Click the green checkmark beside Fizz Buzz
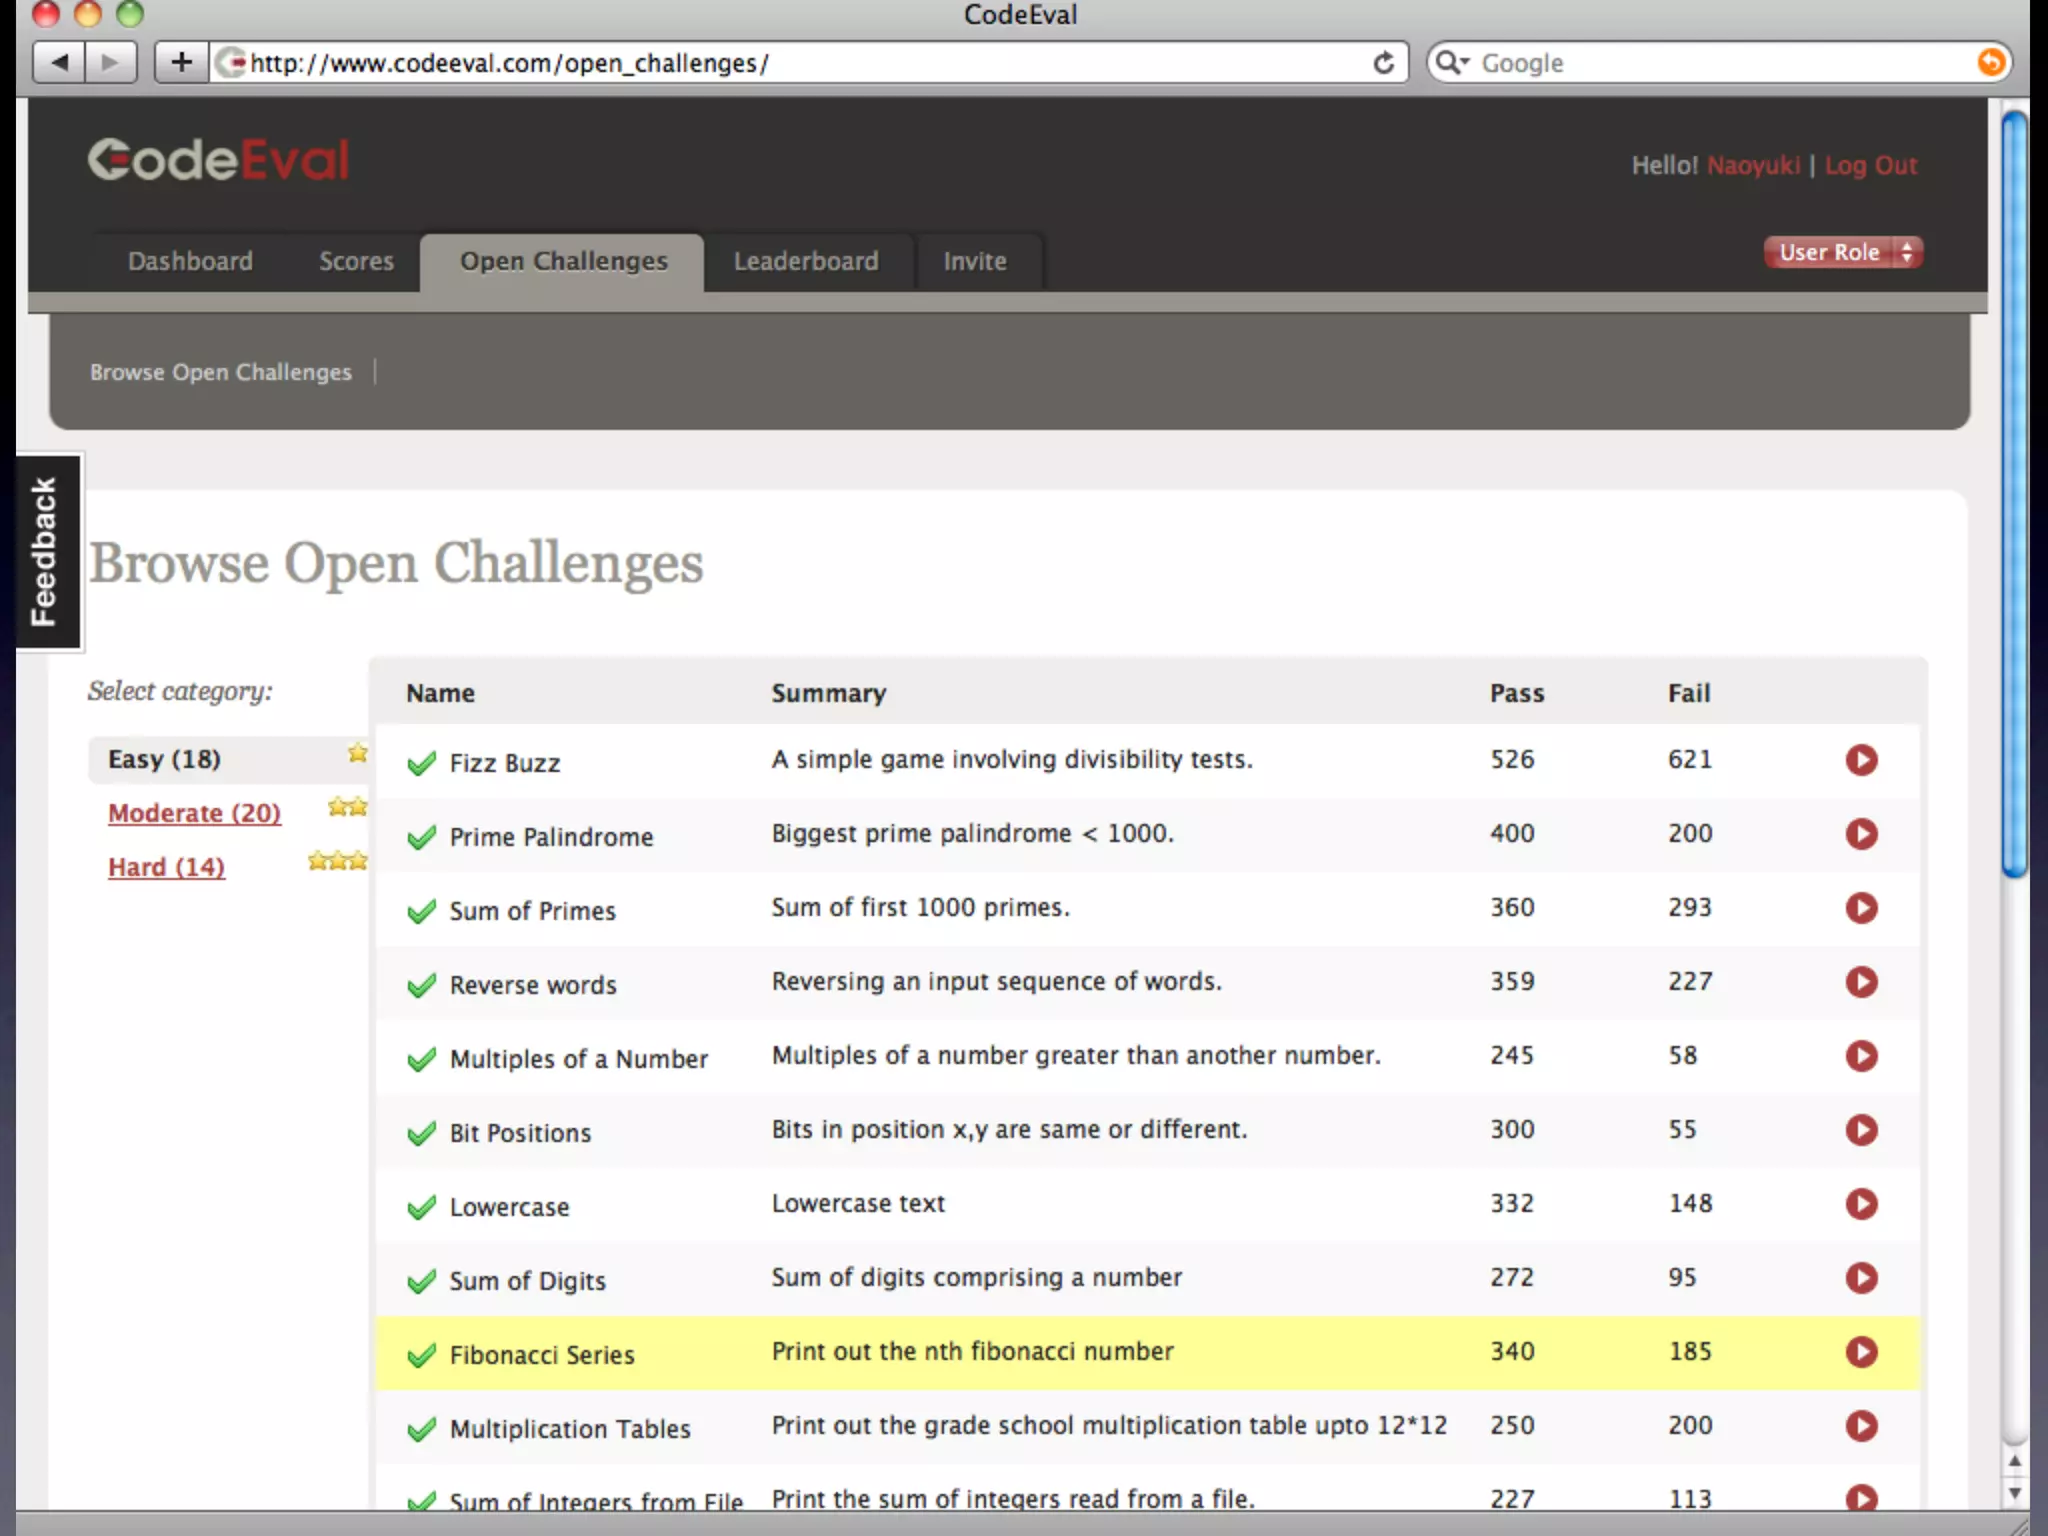Image resolution: width=2048 pixels, height=1536 pixels. click(422, 764)
